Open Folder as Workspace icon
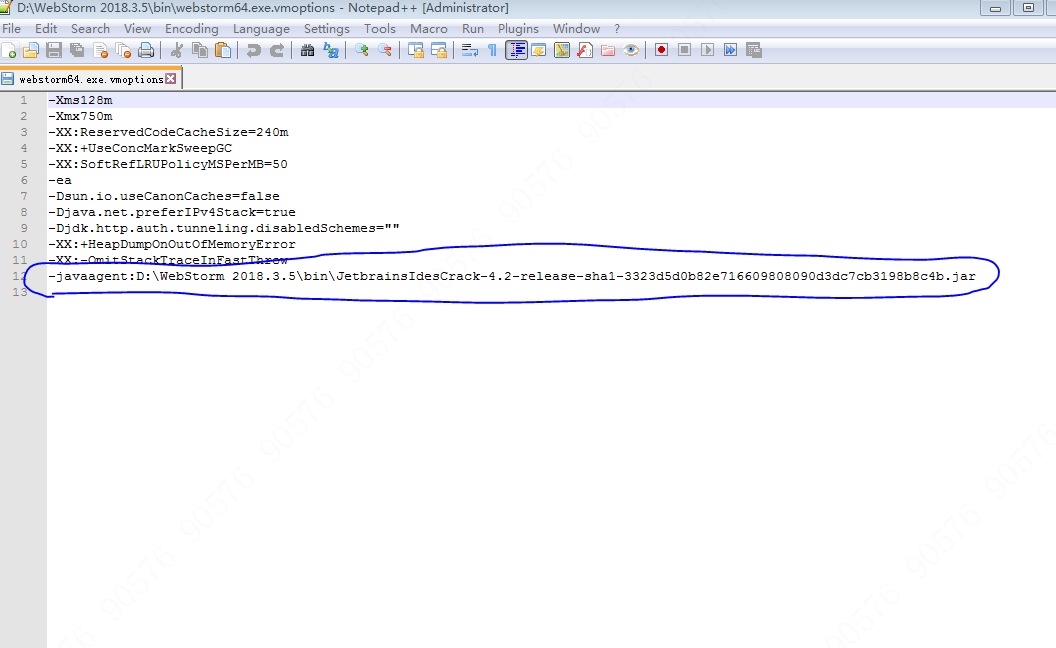This screenshot has height=648, width=1056. (608, 51)
